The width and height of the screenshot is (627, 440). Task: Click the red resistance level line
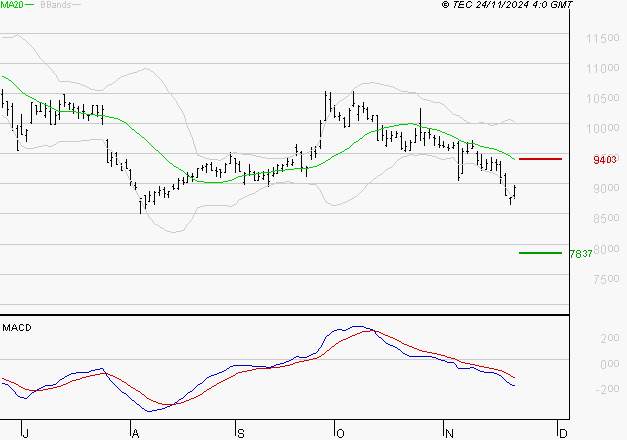[540, 159]
